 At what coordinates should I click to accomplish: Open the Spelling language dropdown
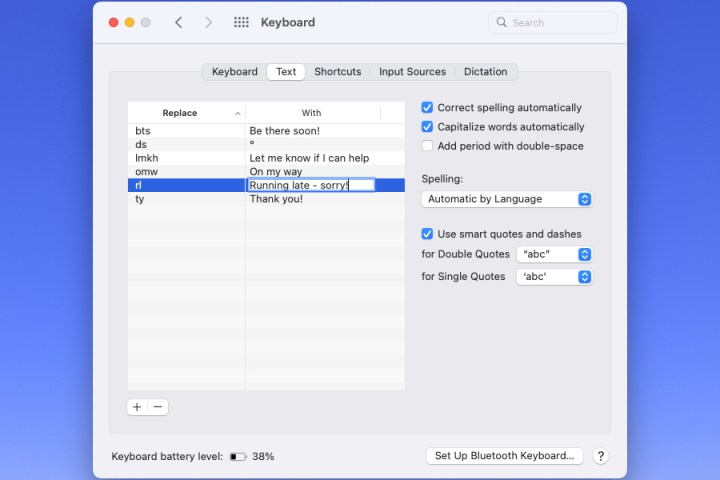coord(507,199)
